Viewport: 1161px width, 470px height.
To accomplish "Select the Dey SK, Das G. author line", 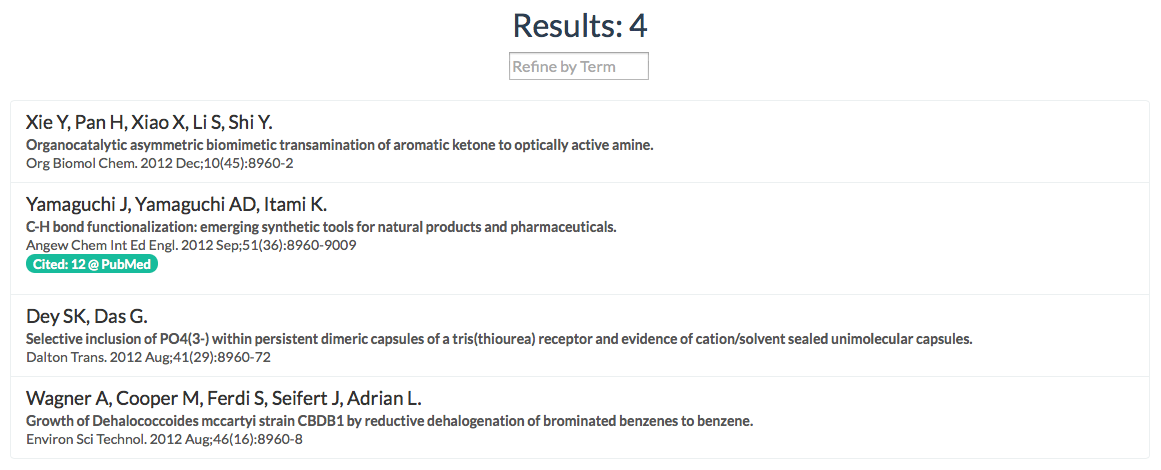I will point(87,317).
